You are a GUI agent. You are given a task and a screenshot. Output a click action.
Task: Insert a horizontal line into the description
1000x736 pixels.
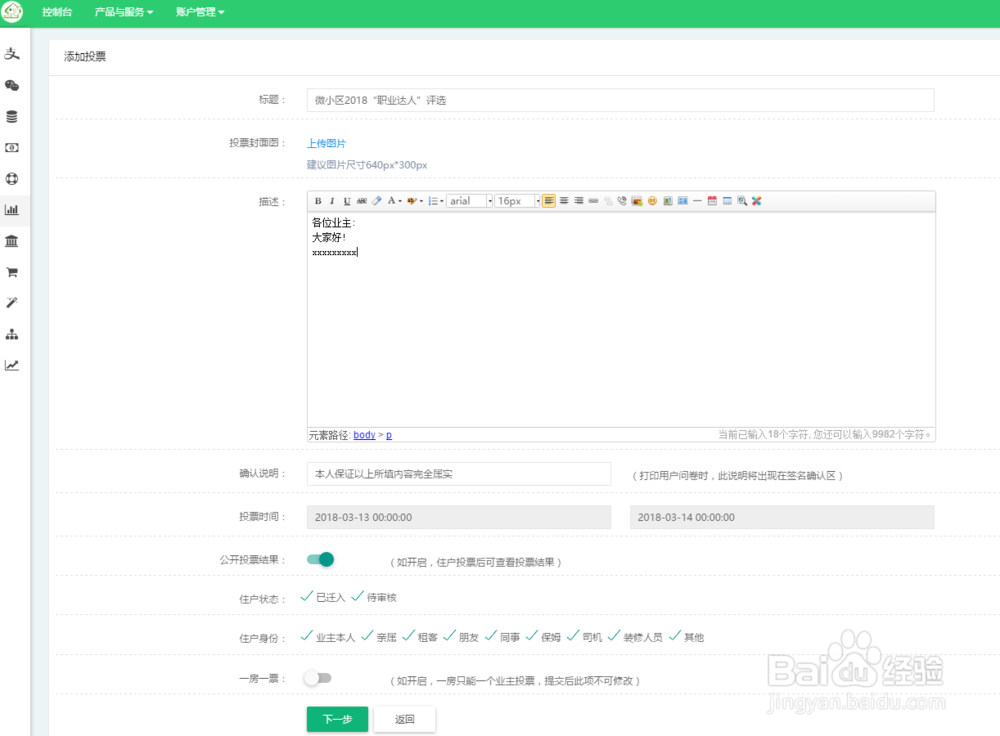696,201
